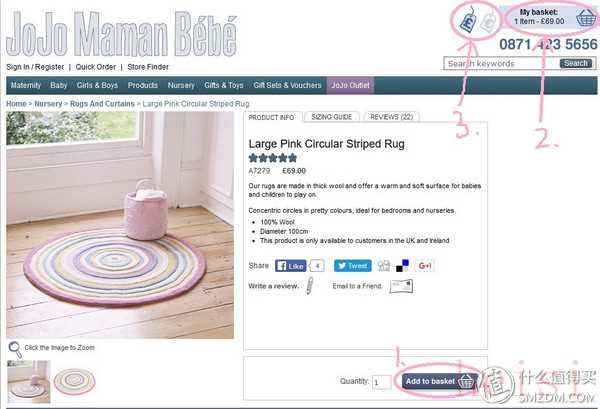Go to Rugs And Curtains breadcrumb
Image resolution: width=600 pixels, height=409 pixels.
pos(102,104)
